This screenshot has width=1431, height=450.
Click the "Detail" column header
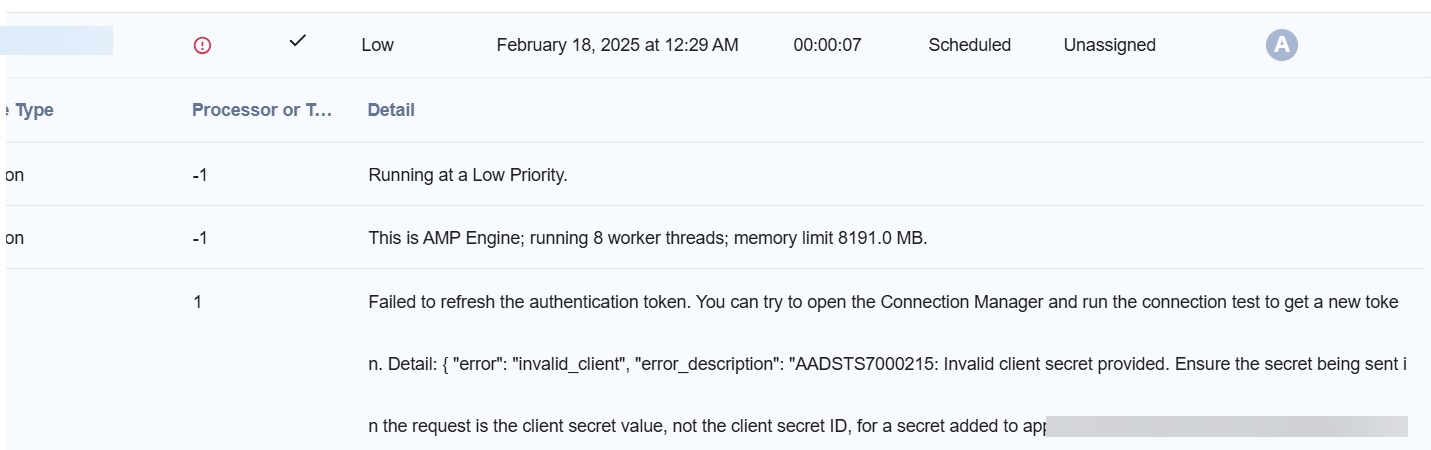click(391, 110)
